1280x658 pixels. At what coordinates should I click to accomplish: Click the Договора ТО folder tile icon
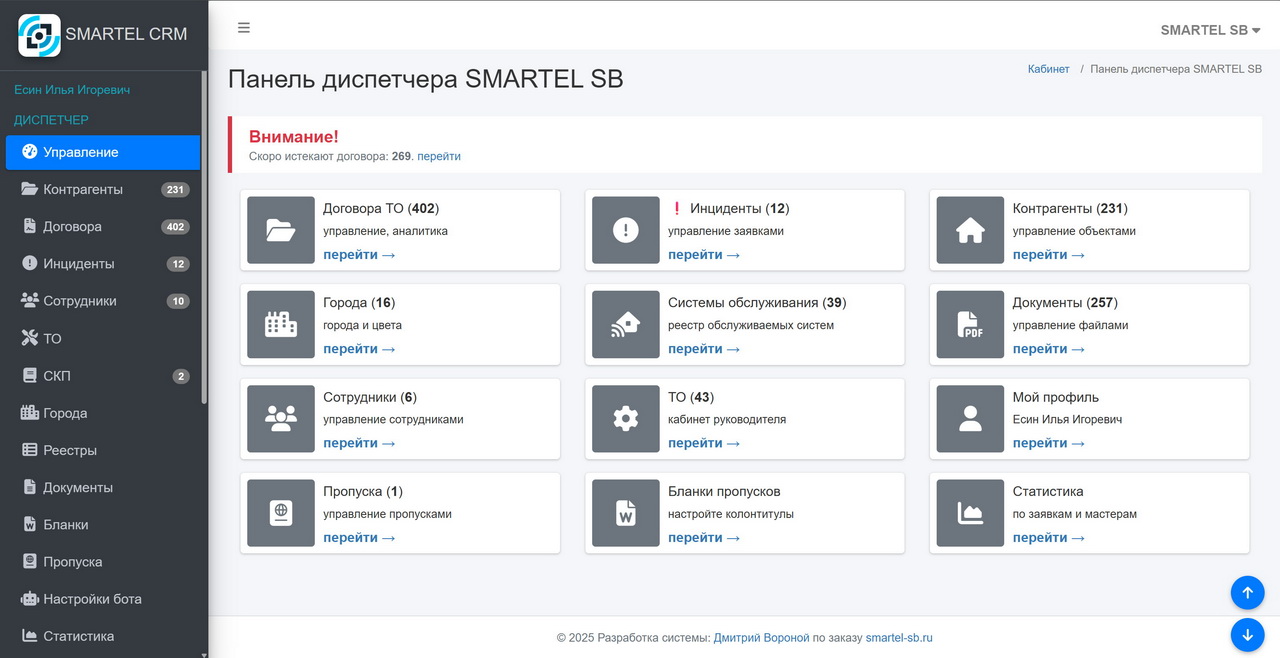[281, 230]
